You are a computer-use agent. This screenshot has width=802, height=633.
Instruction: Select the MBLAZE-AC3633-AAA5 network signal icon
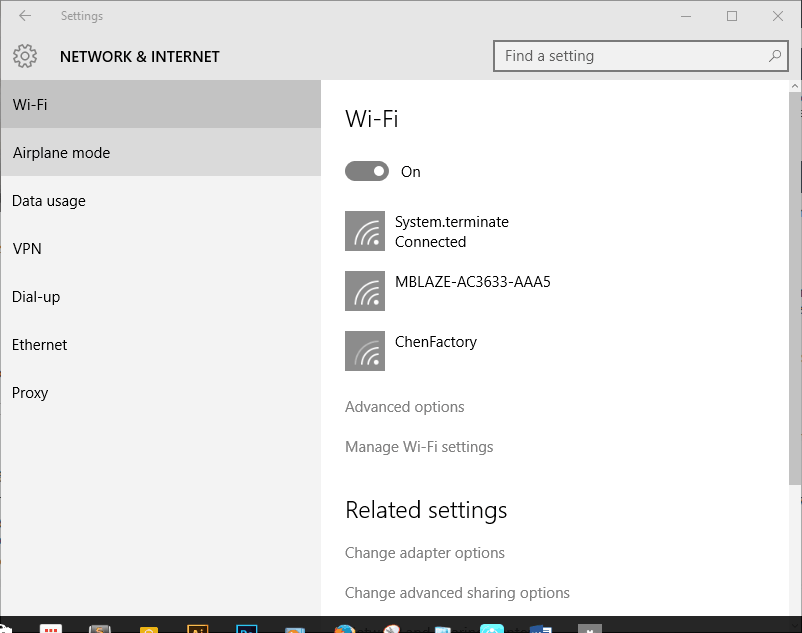(x=365, y=291)
